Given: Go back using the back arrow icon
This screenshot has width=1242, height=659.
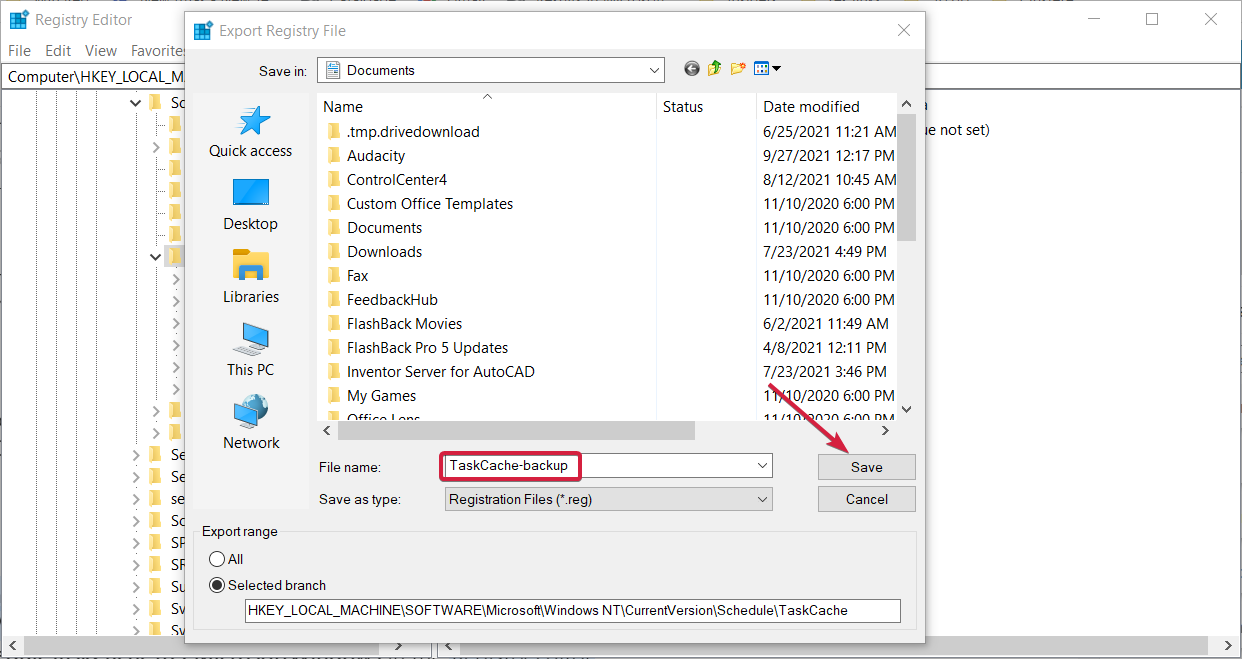Looking at the screenshot, I should 692,69.
